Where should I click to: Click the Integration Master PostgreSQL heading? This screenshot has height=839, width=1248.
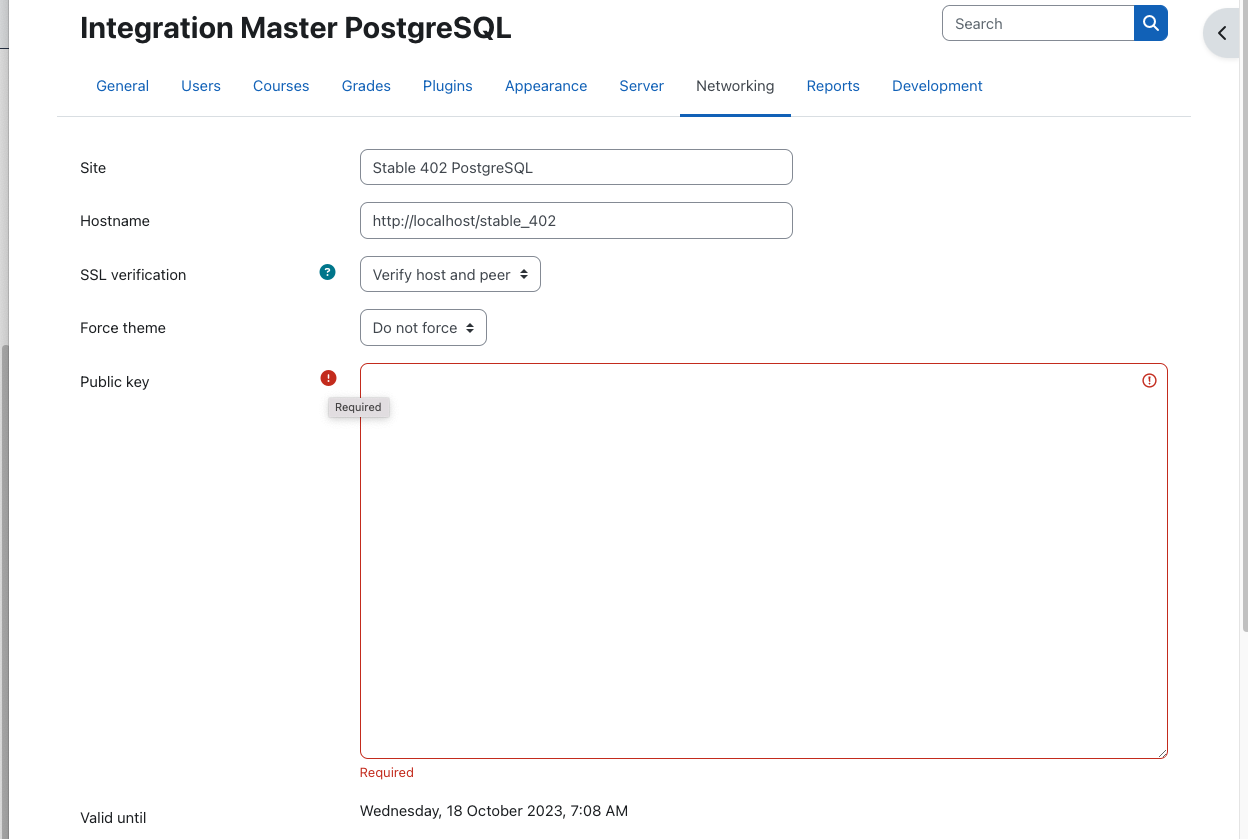click(x=295, y=28)
